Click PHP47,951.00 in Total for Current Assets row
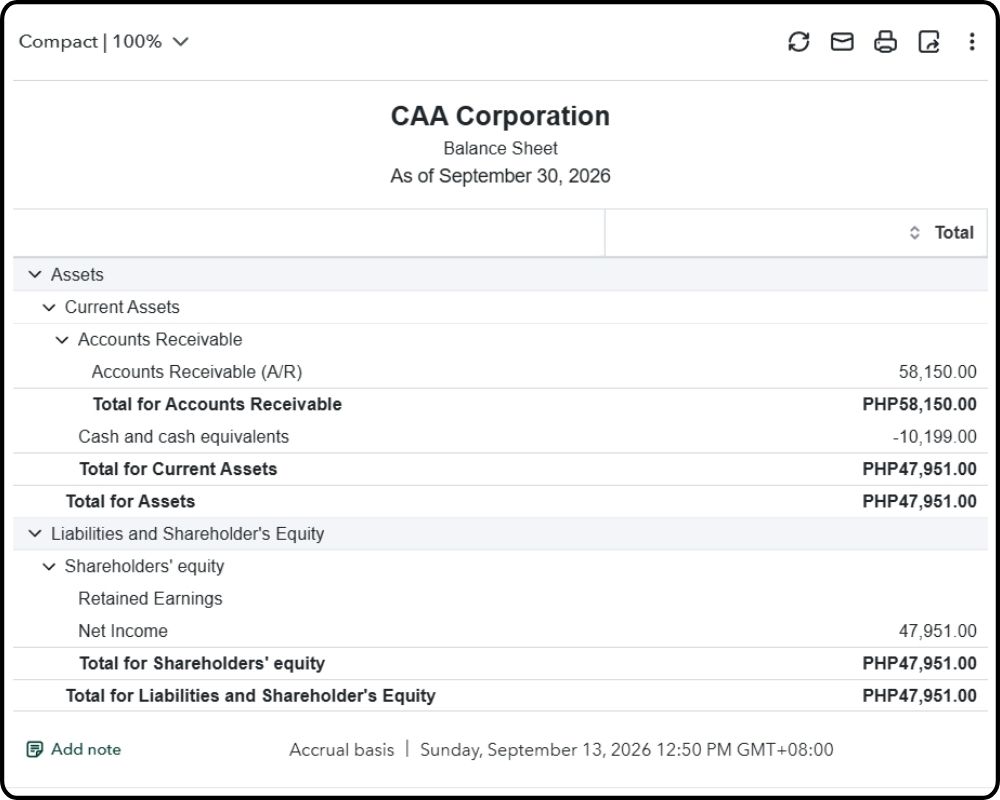 919,470
